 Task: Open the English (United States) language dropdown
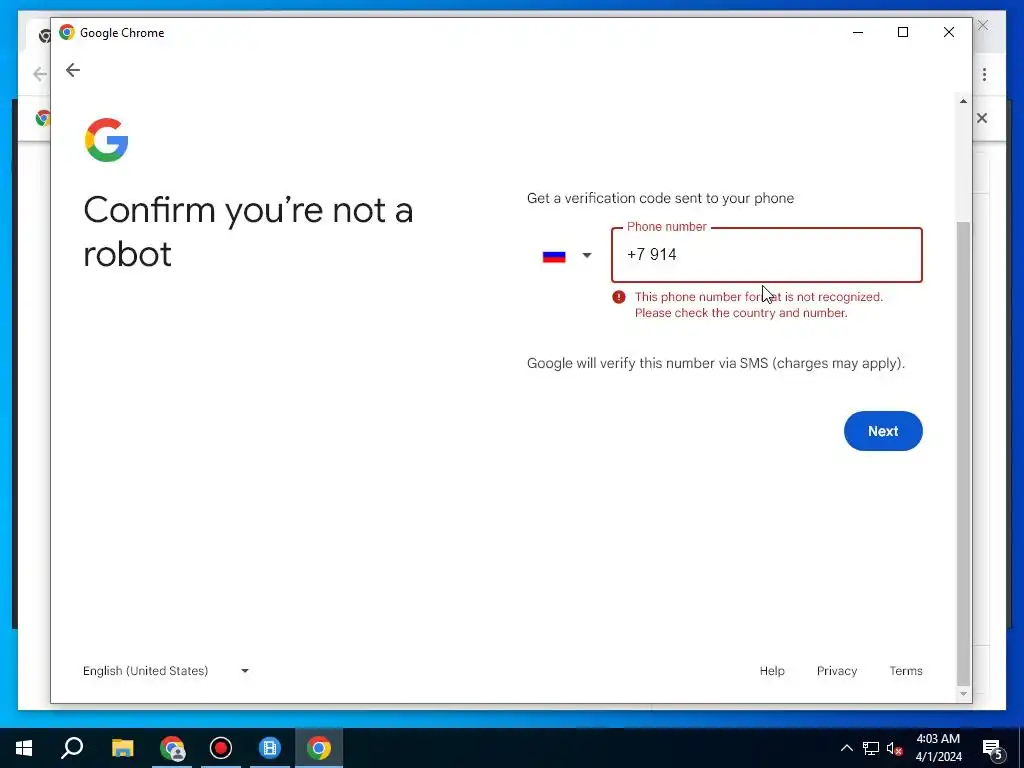point(166,671)
